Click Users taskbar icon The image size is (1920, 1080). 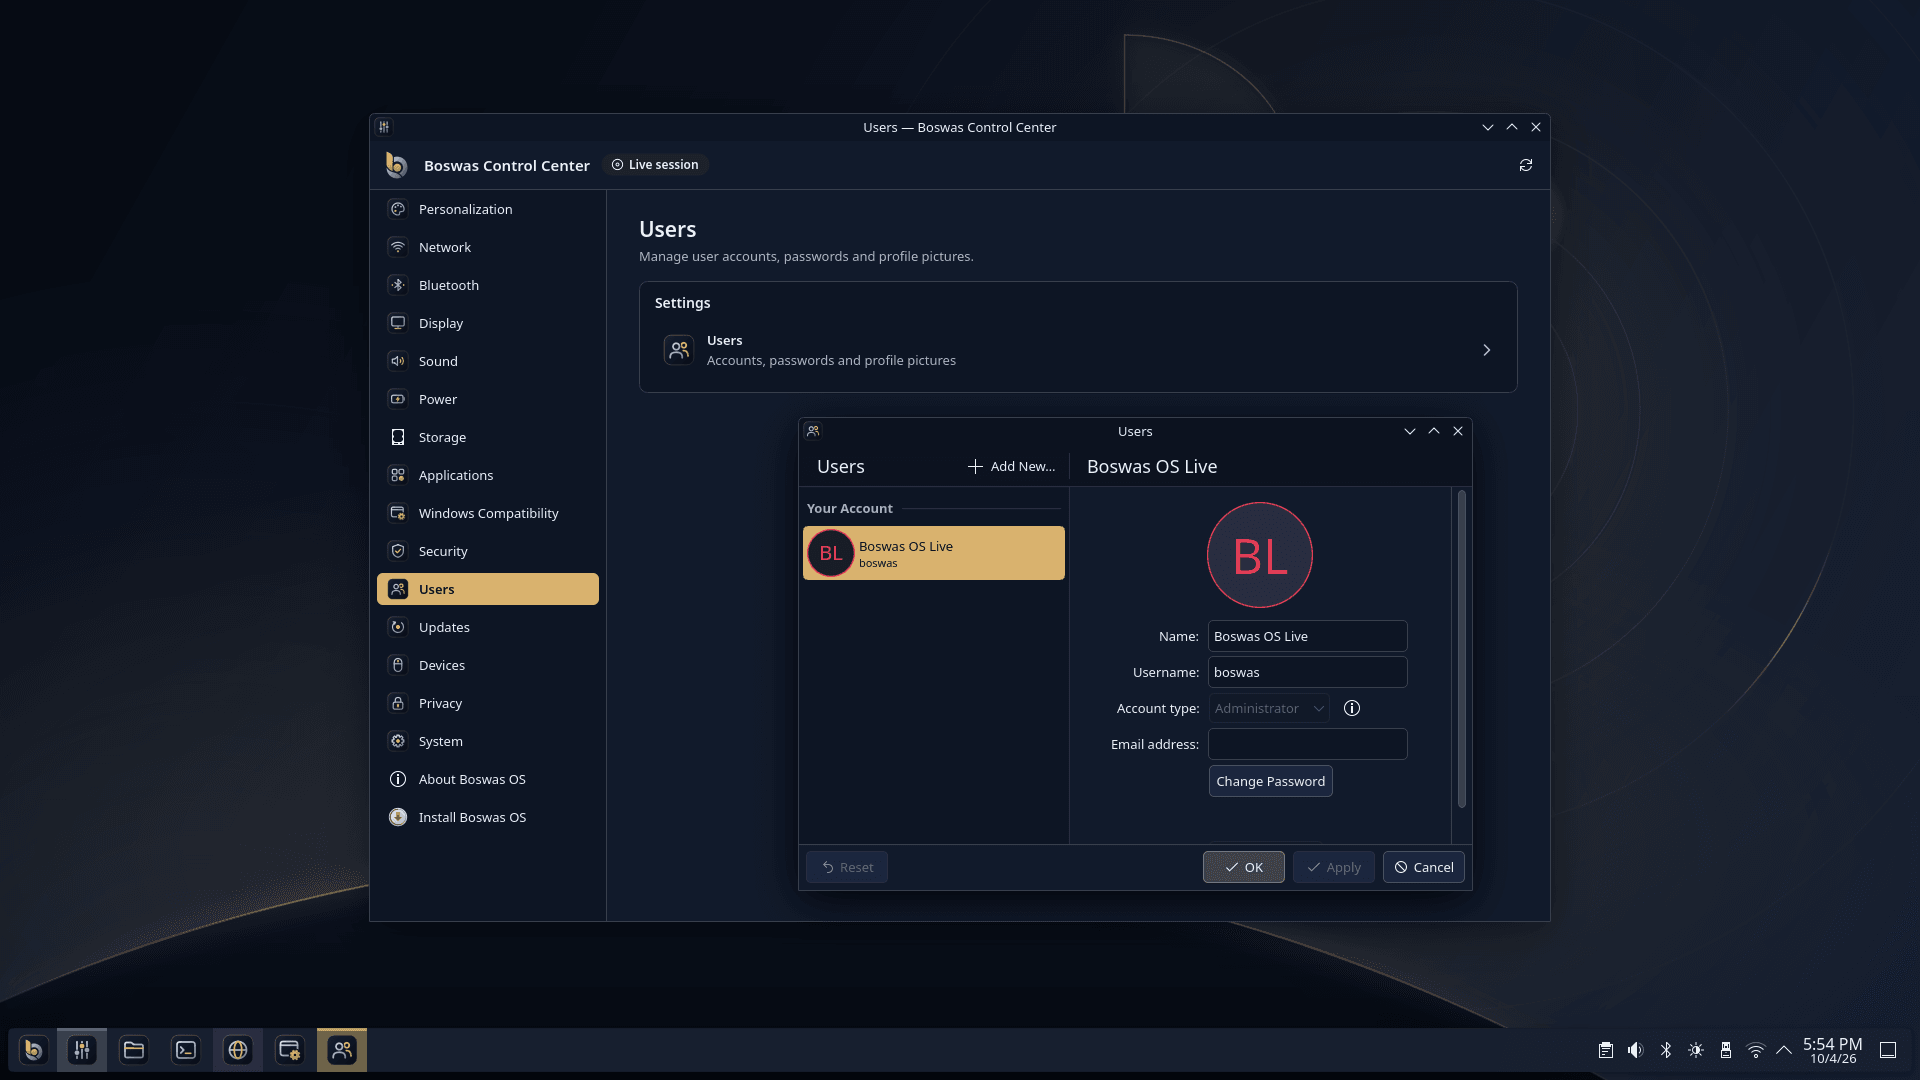pos(342,1050)
